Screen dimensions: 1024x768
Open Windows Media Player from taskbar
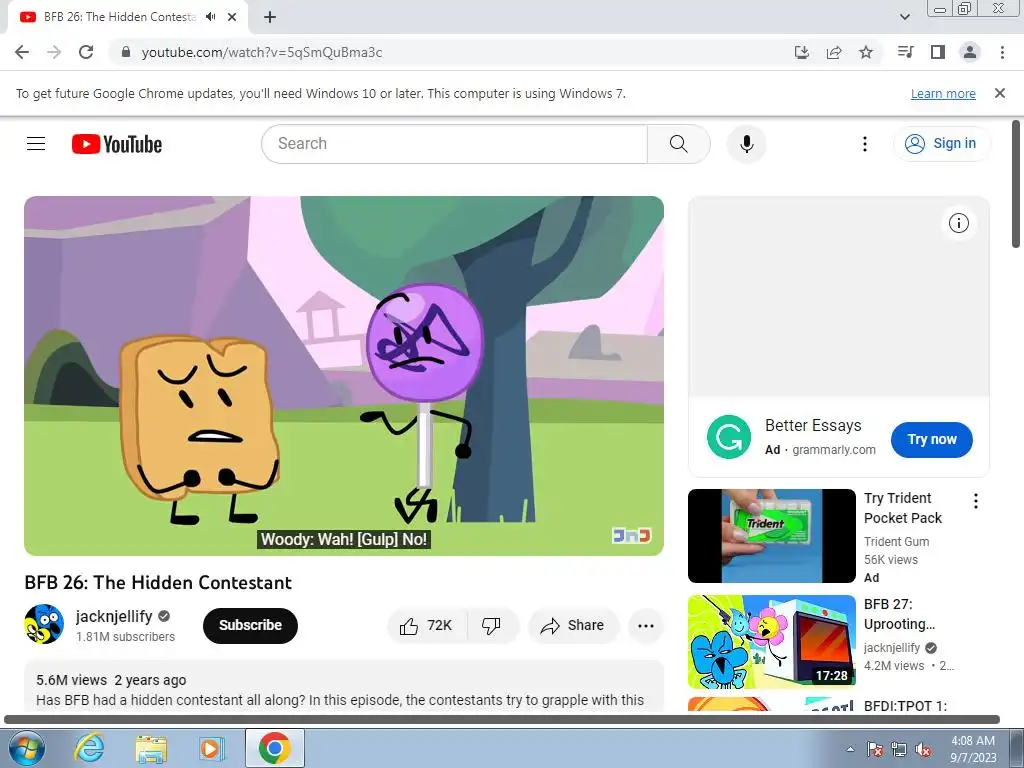[212, 748]
